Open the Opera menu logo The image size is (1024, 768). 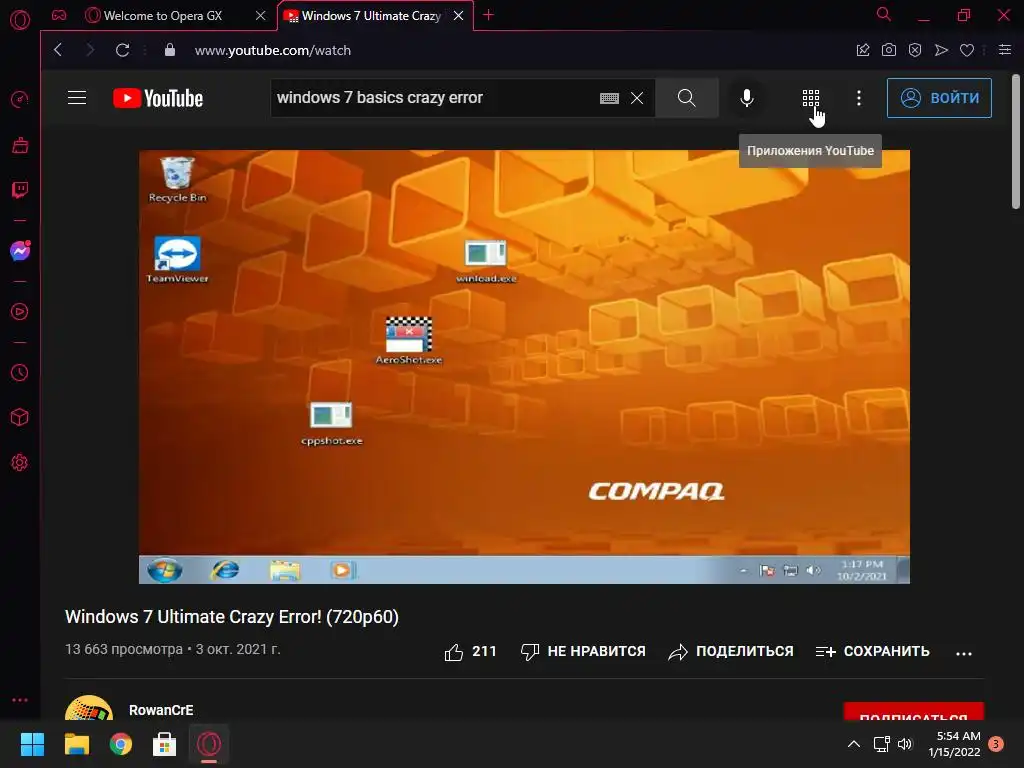20,20
